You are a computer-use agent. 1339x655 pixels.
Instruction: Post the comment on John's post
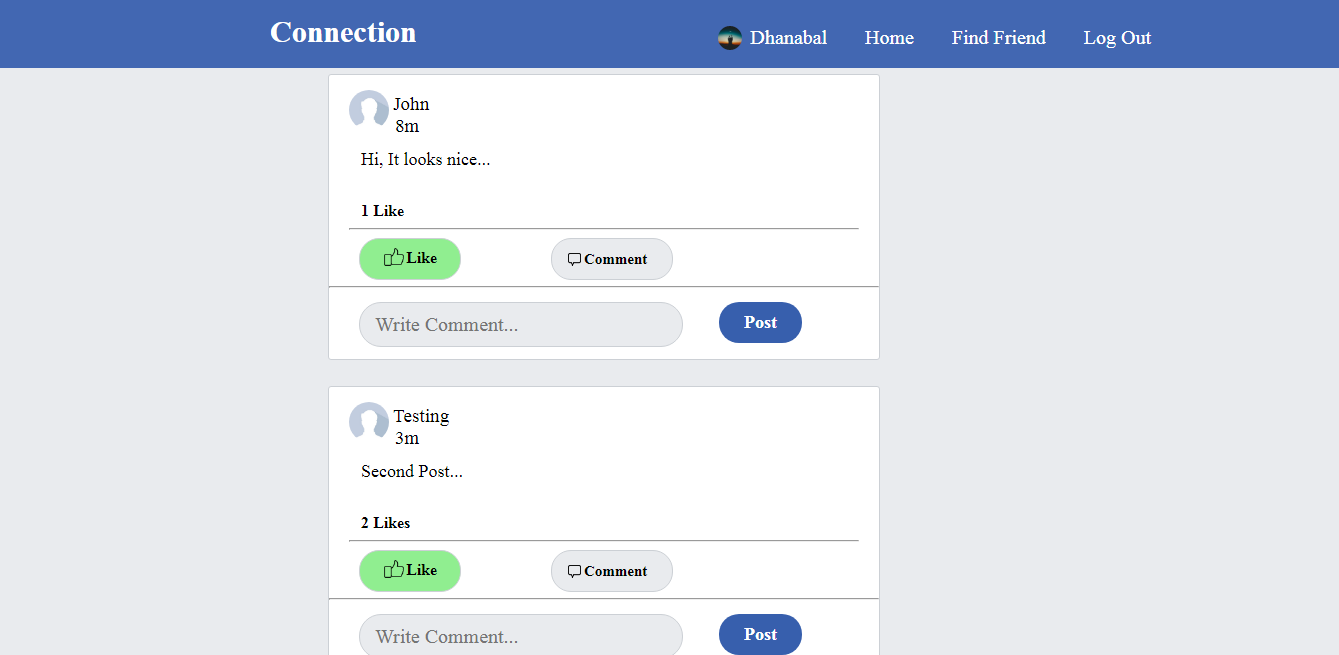(x=760, y=323)
